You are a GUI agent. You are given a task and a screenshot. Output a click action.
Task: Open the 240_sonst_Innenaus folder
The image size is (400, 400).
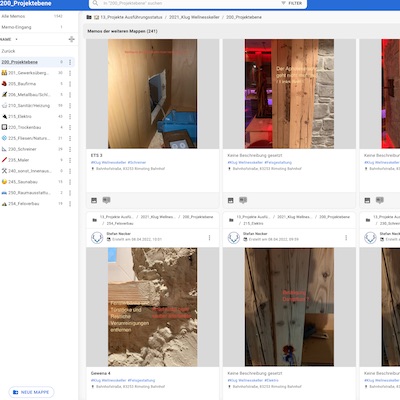point(30,171)
